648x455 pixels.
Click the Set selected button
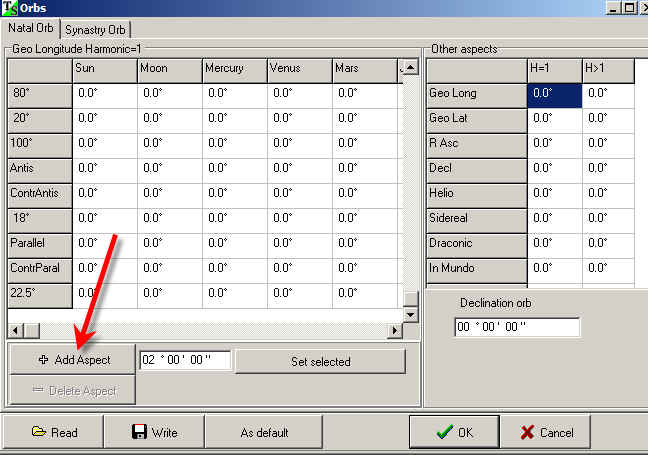[320, 361]
